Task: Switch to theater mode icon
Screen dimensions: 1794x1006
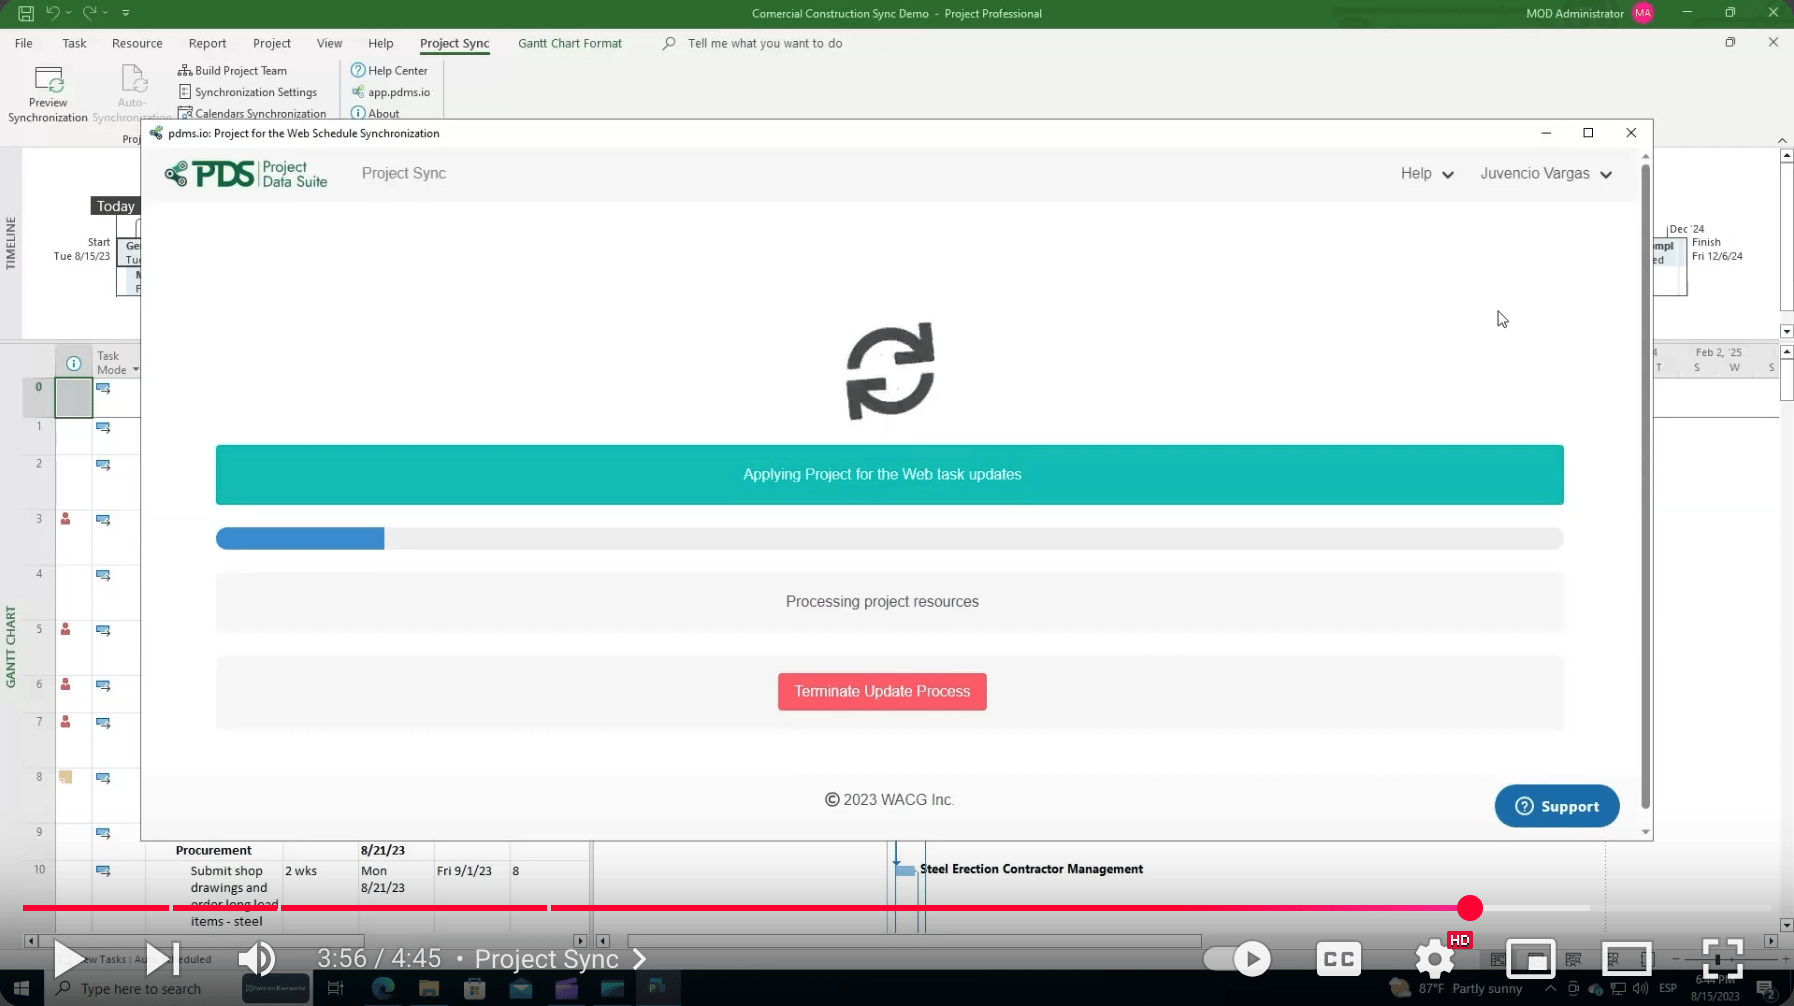Action: coord(1627,959)
